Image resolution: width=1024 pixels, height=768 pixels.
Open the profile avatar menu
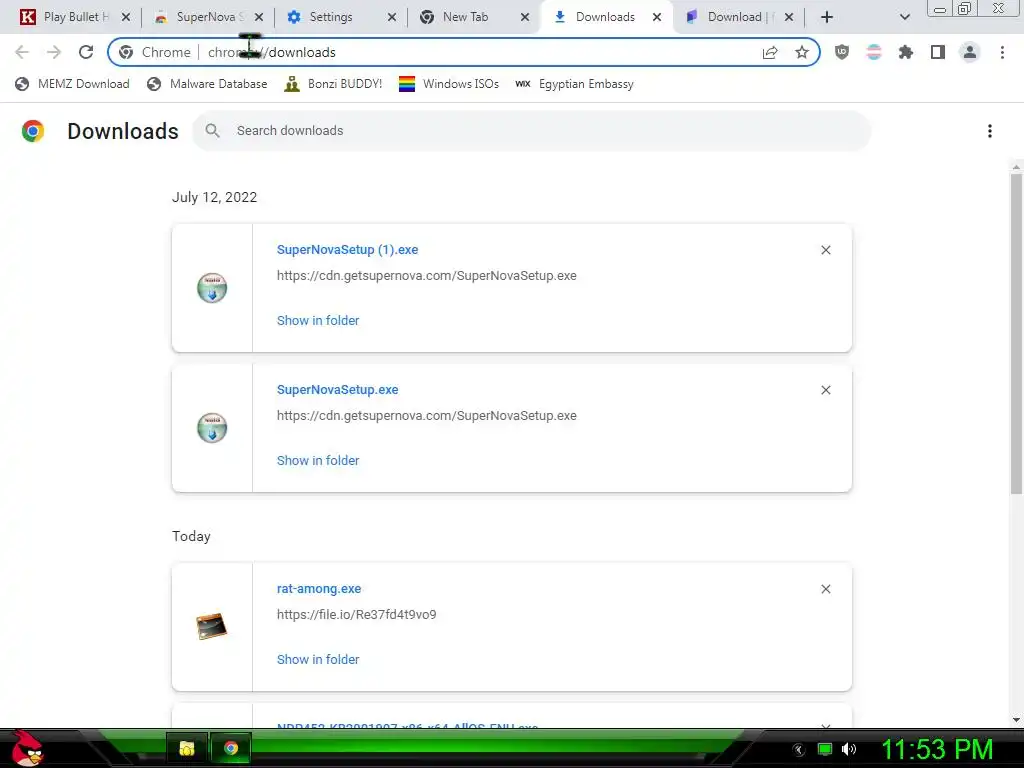point(970,52)
